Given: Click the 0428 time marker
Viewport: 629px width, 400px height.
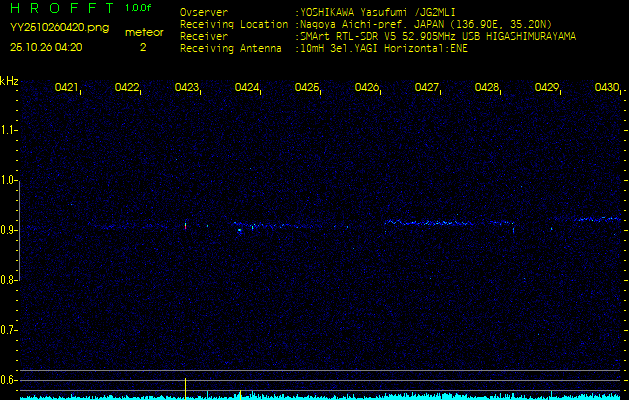Looking at the screenshot, I should (487, 88).
